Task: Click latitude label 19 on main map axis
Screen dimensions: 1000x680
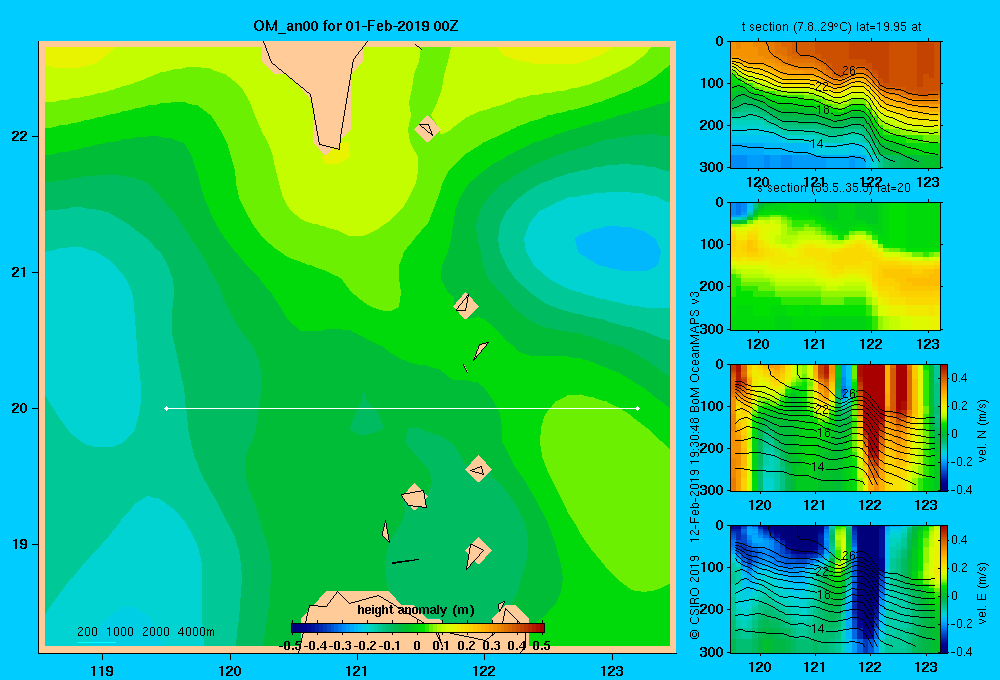Action: click(x=20, y=544)
